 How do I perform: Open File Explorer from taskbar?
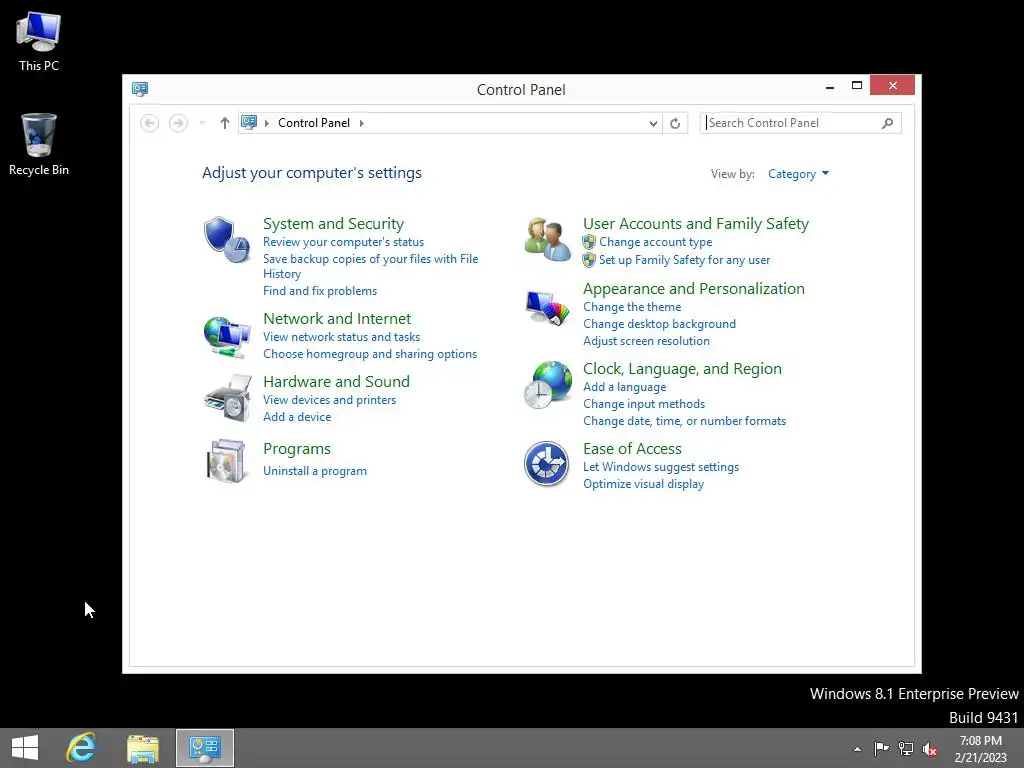143,748
